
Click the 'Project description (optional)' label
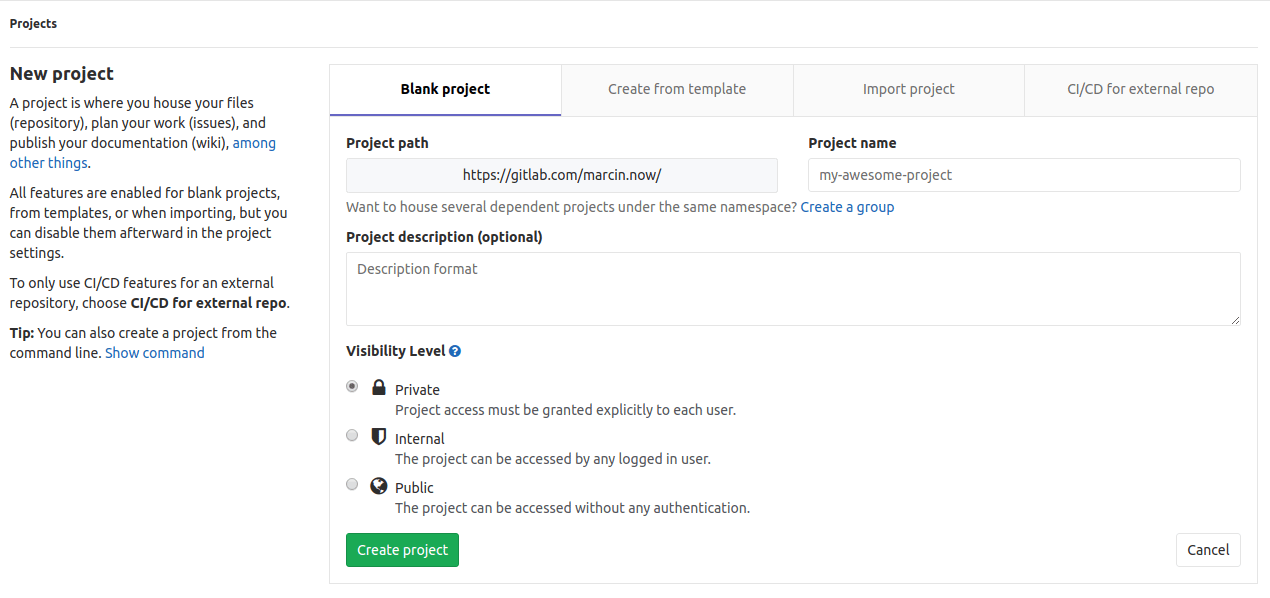coord(444,237)
